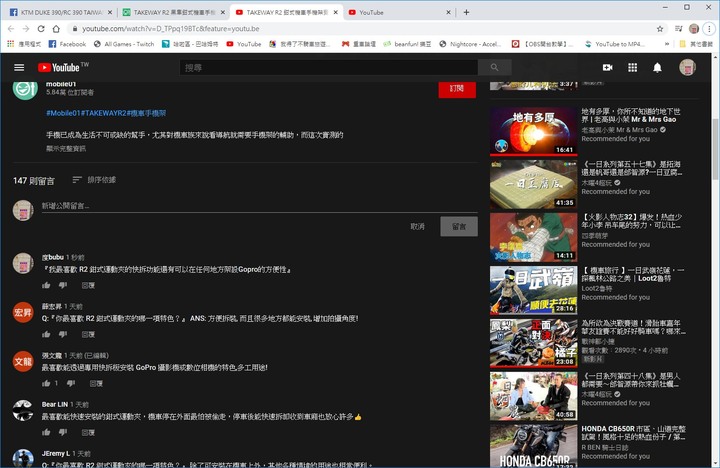Go forward with the browser forward arrow
720x468 pixels.
point(26,28)
